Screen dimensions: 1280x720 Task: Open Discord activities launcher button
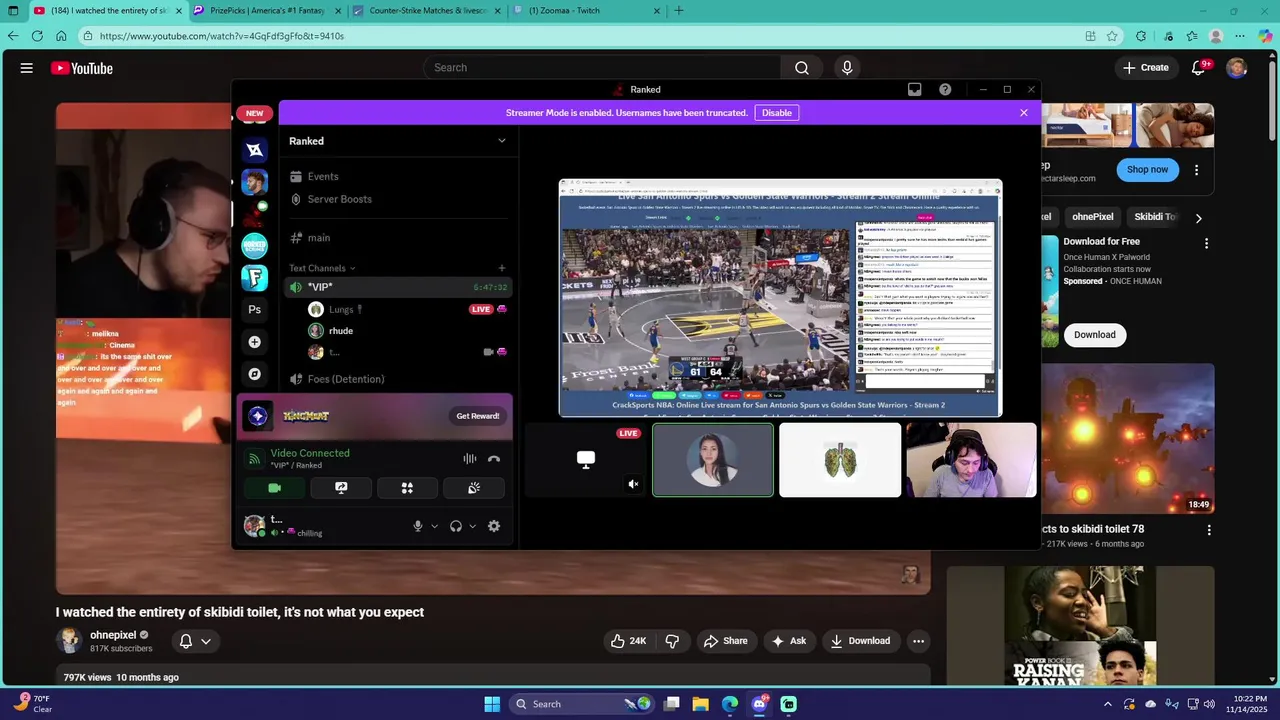pos(407,488)
